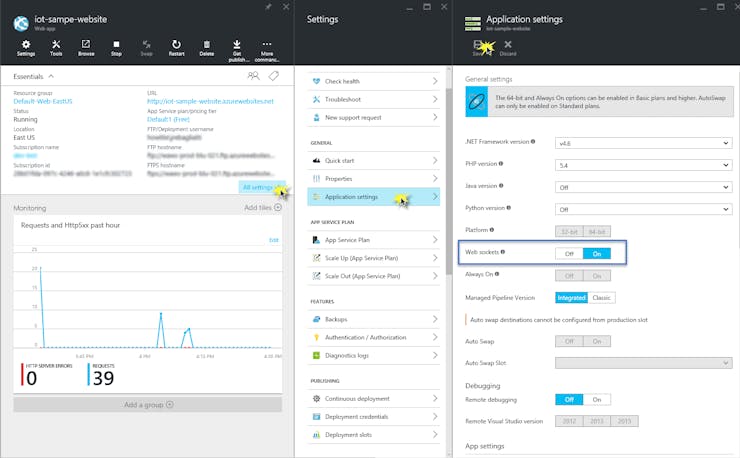This screenshot has height=458, width=740.
Task: Open Settings from the web app toolbar
Action: point(26,48)
